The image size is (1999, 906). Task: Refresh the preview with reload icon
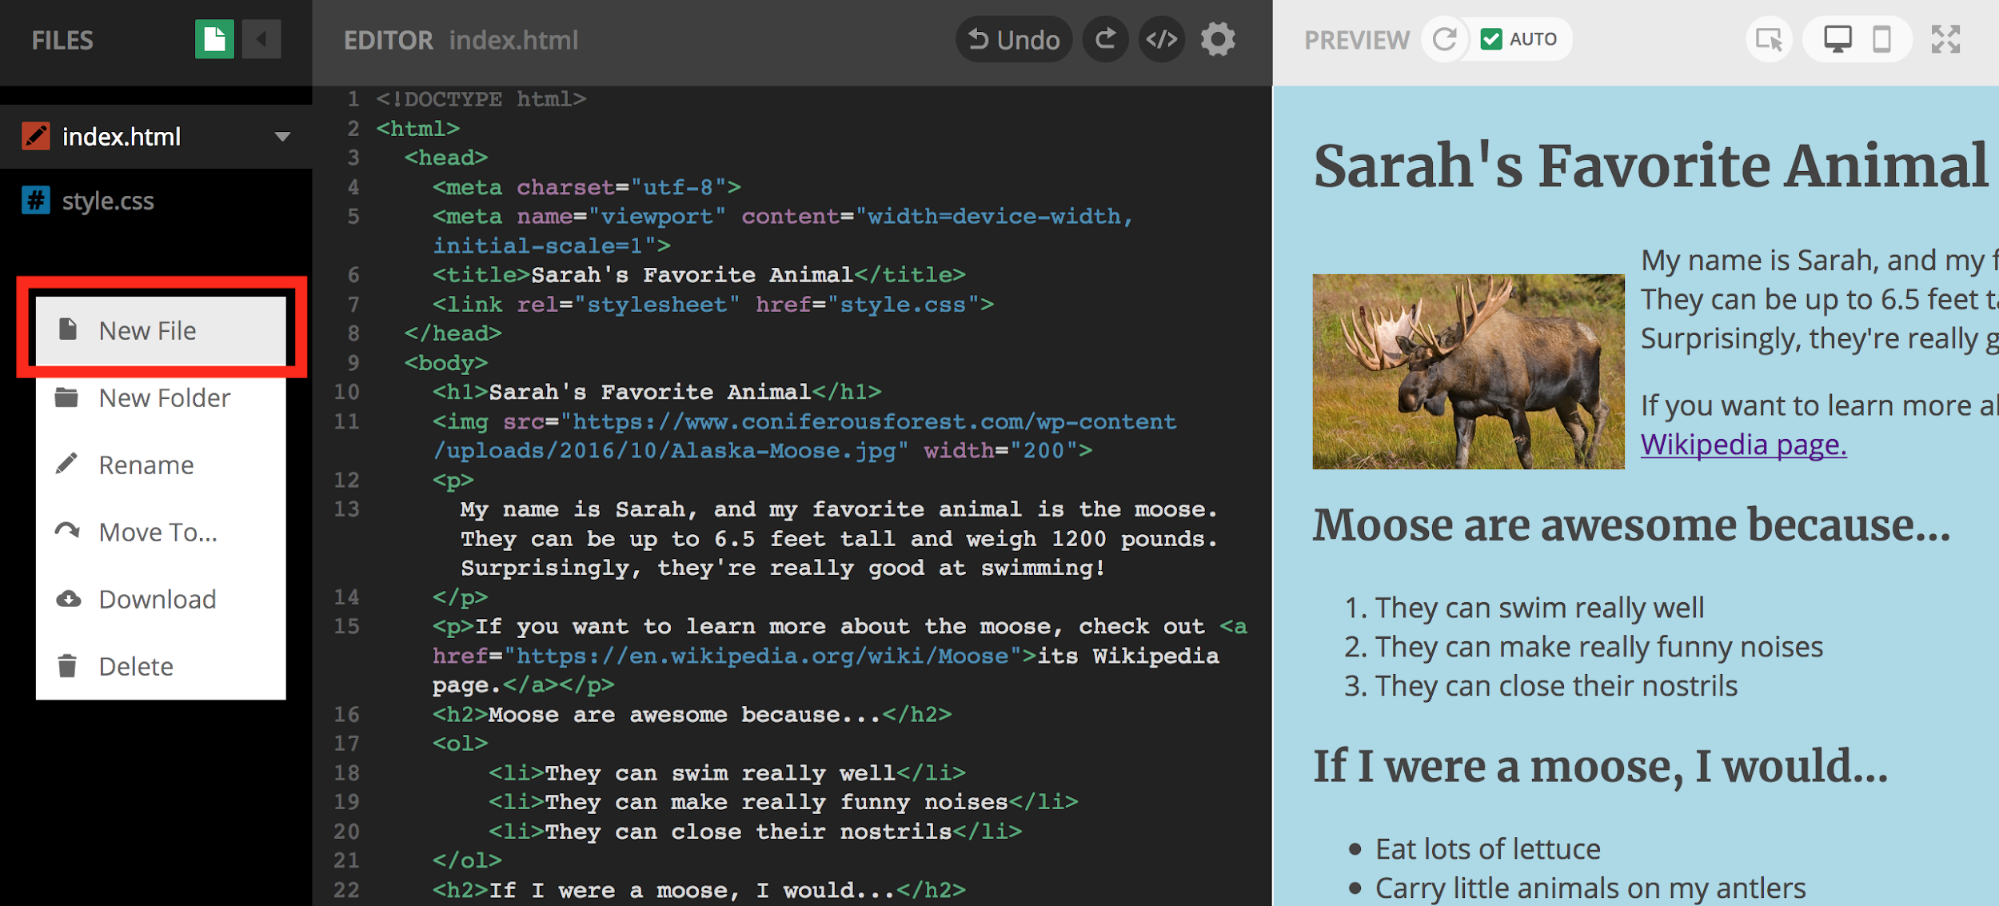(x=1444, y=40)
